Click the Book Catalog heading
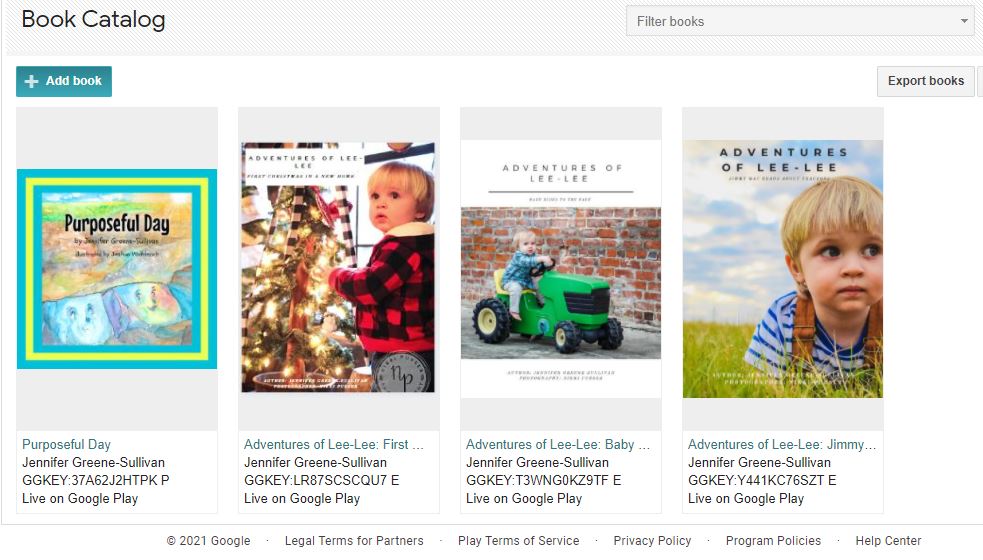983x560 pixels. click(x=93, y=19)
